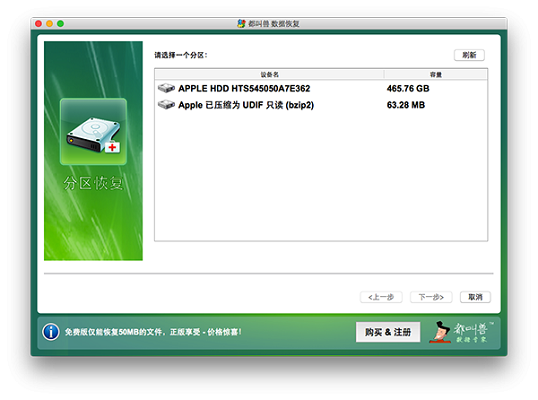Click the blue info icon in bottom banner
The width and height of the screenshot is (538, 400).
pyautogui.click(x=51, y=332)
